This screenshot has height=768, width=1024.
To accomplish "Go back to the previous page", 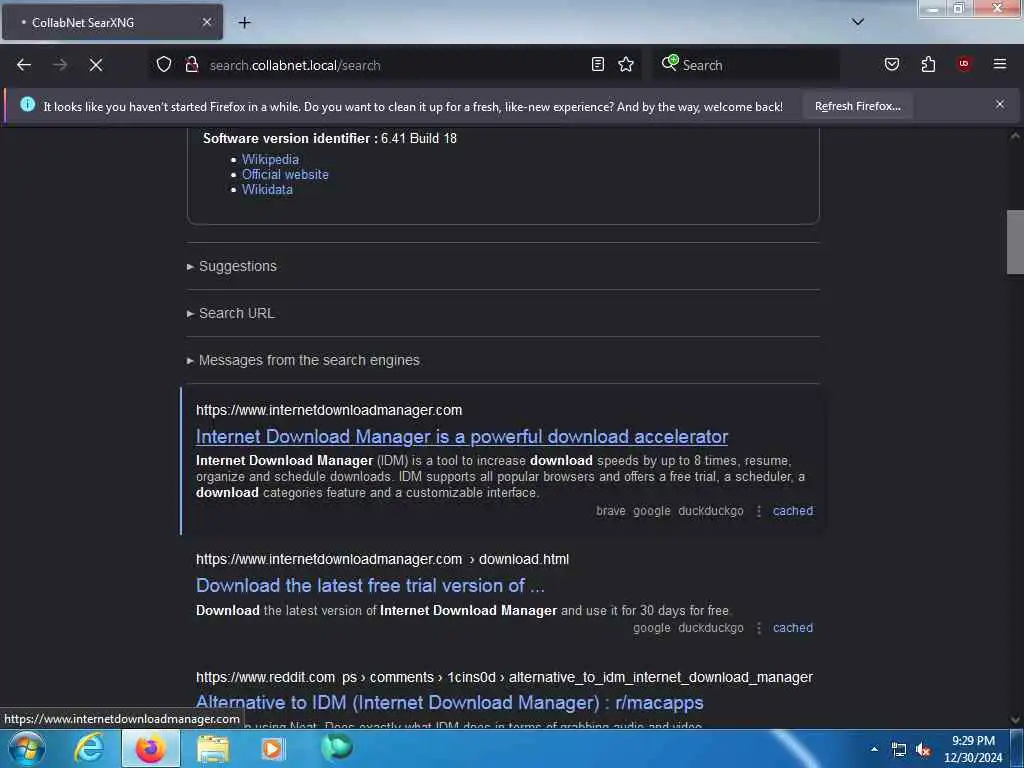I will pyautogui.click(x=24, y=65).
